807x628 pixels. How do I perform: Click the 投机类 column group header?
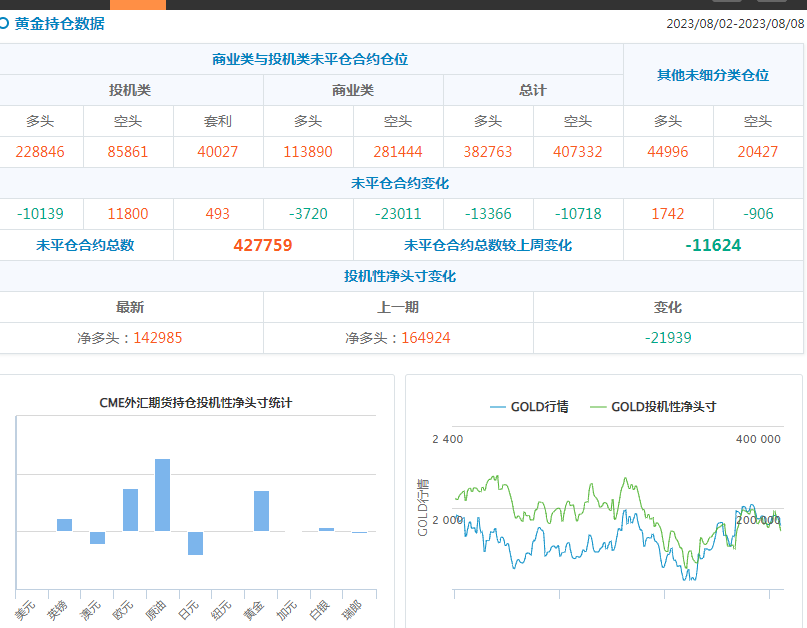pos(130,90)
